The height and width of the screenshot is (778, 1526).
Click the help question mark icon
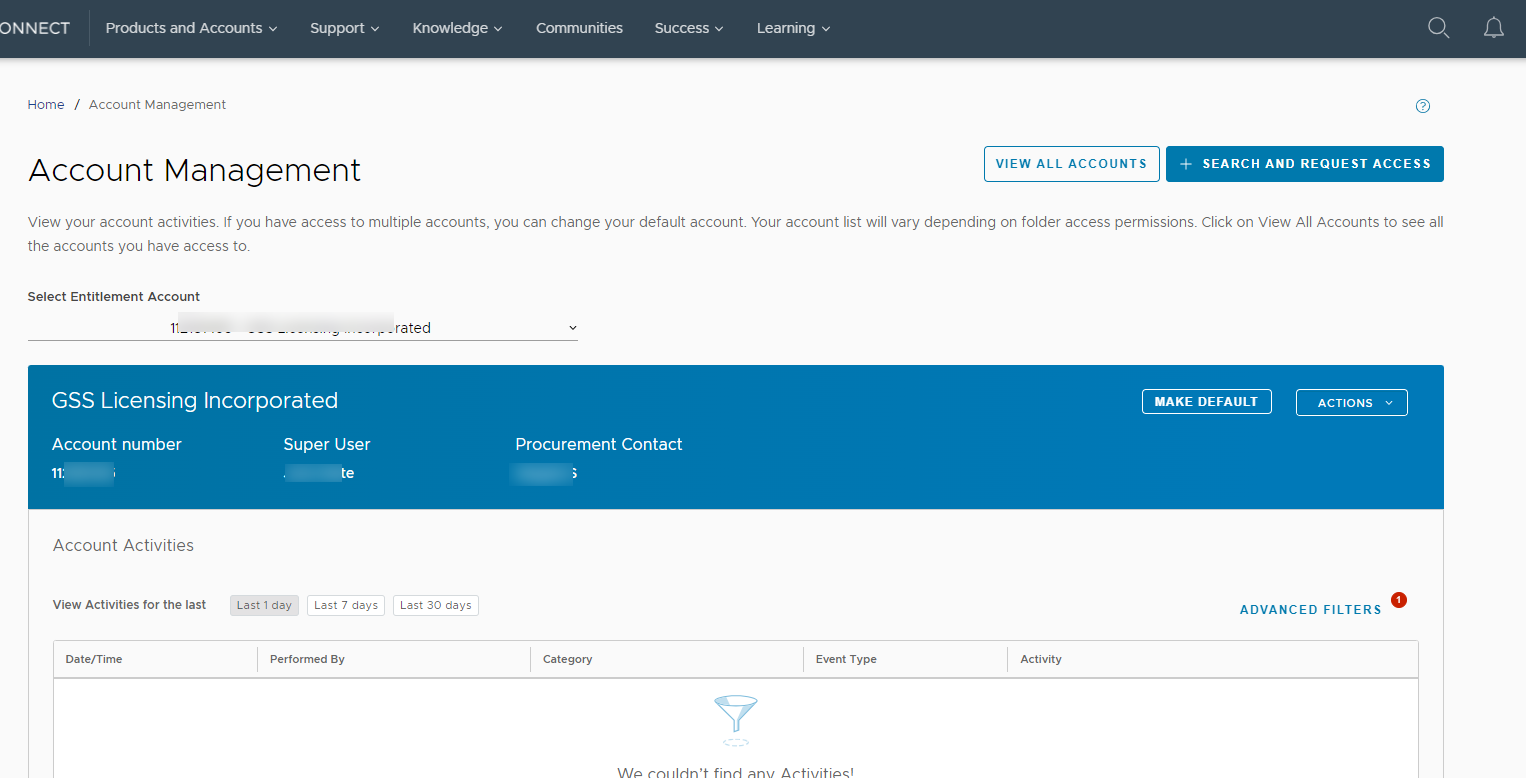click(1423, 106)
